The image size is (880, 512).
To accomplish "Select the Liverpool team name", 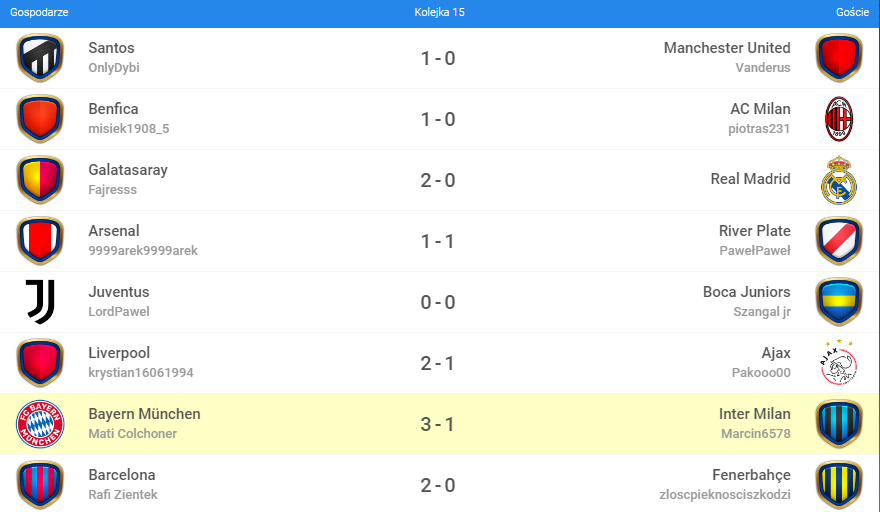I will 119,353.
